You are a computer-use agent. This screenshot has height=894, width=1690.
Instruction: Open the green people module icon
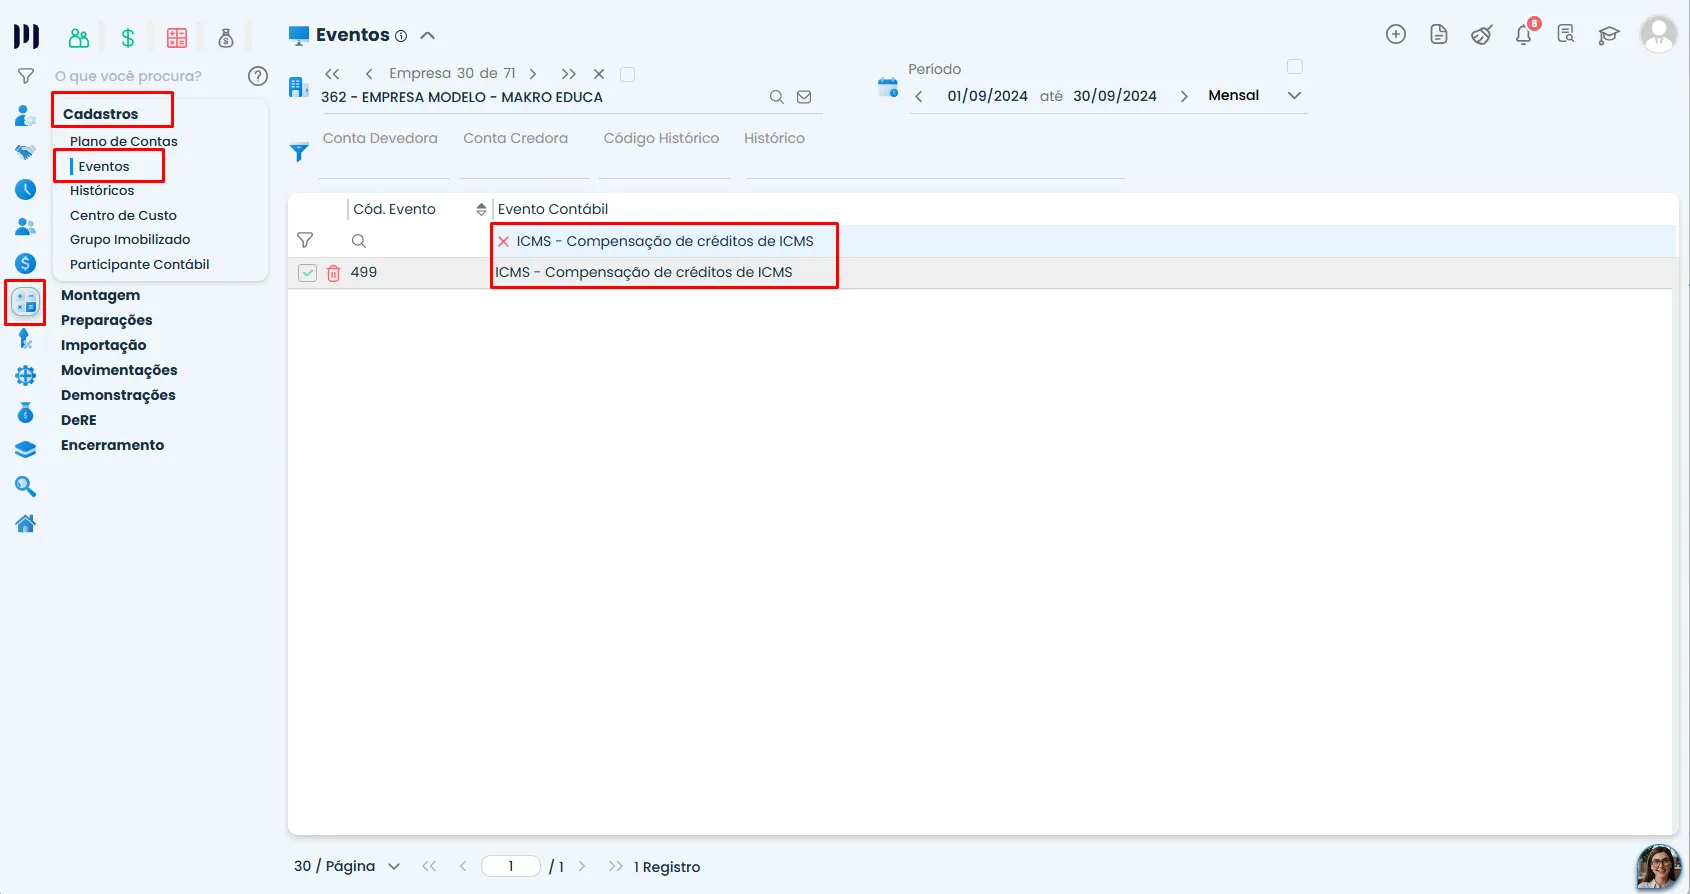[79, 38]
